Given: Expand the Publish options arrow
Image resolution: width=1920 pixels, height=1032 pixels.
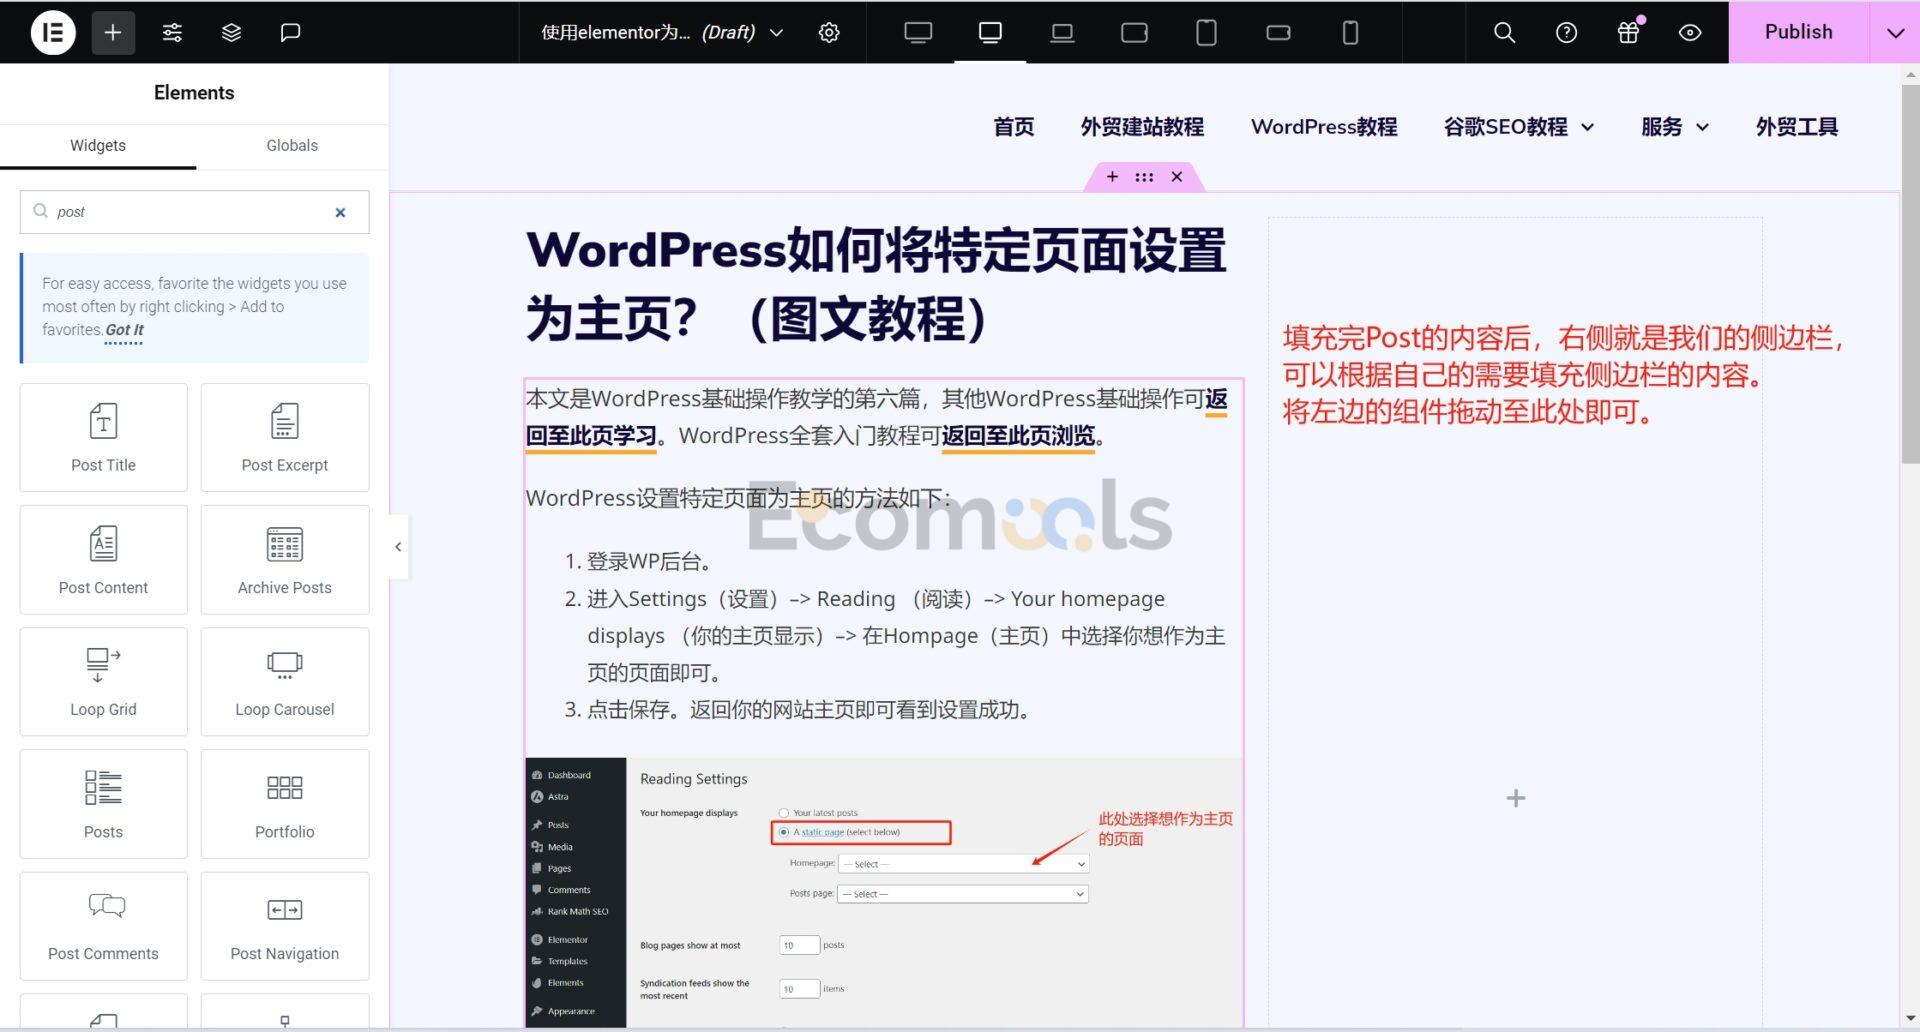Looking at the screenshot, I should (1895, 32).
